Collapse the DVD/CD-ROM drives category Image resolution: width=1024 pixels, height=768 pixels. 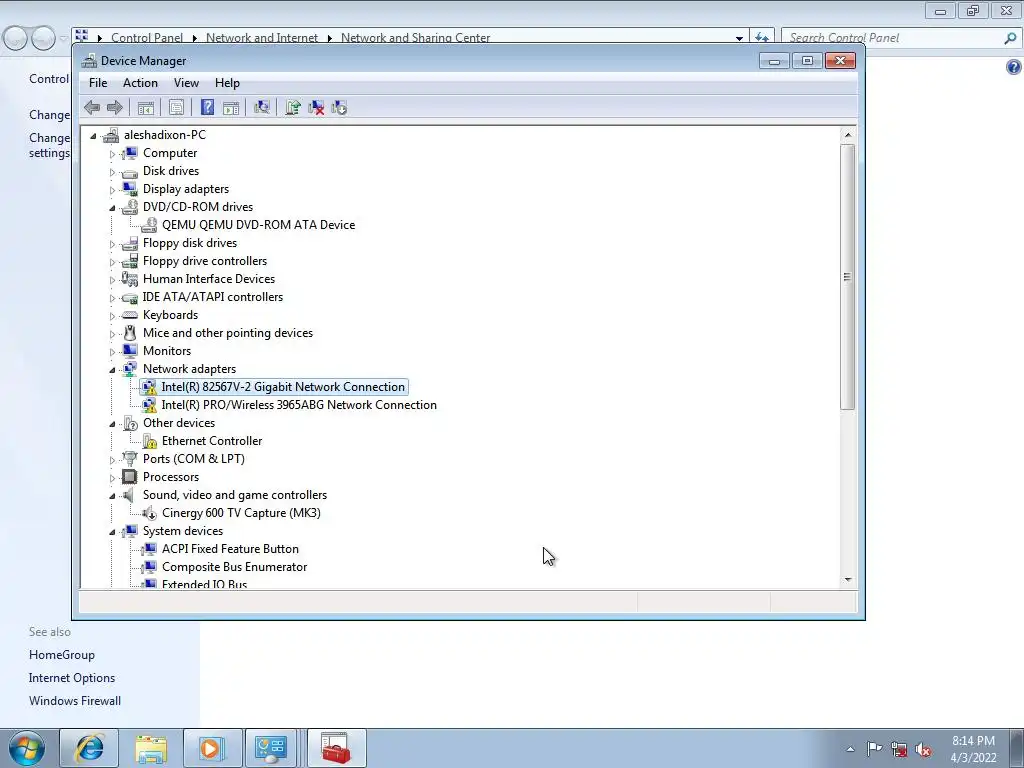coord(112,208)
